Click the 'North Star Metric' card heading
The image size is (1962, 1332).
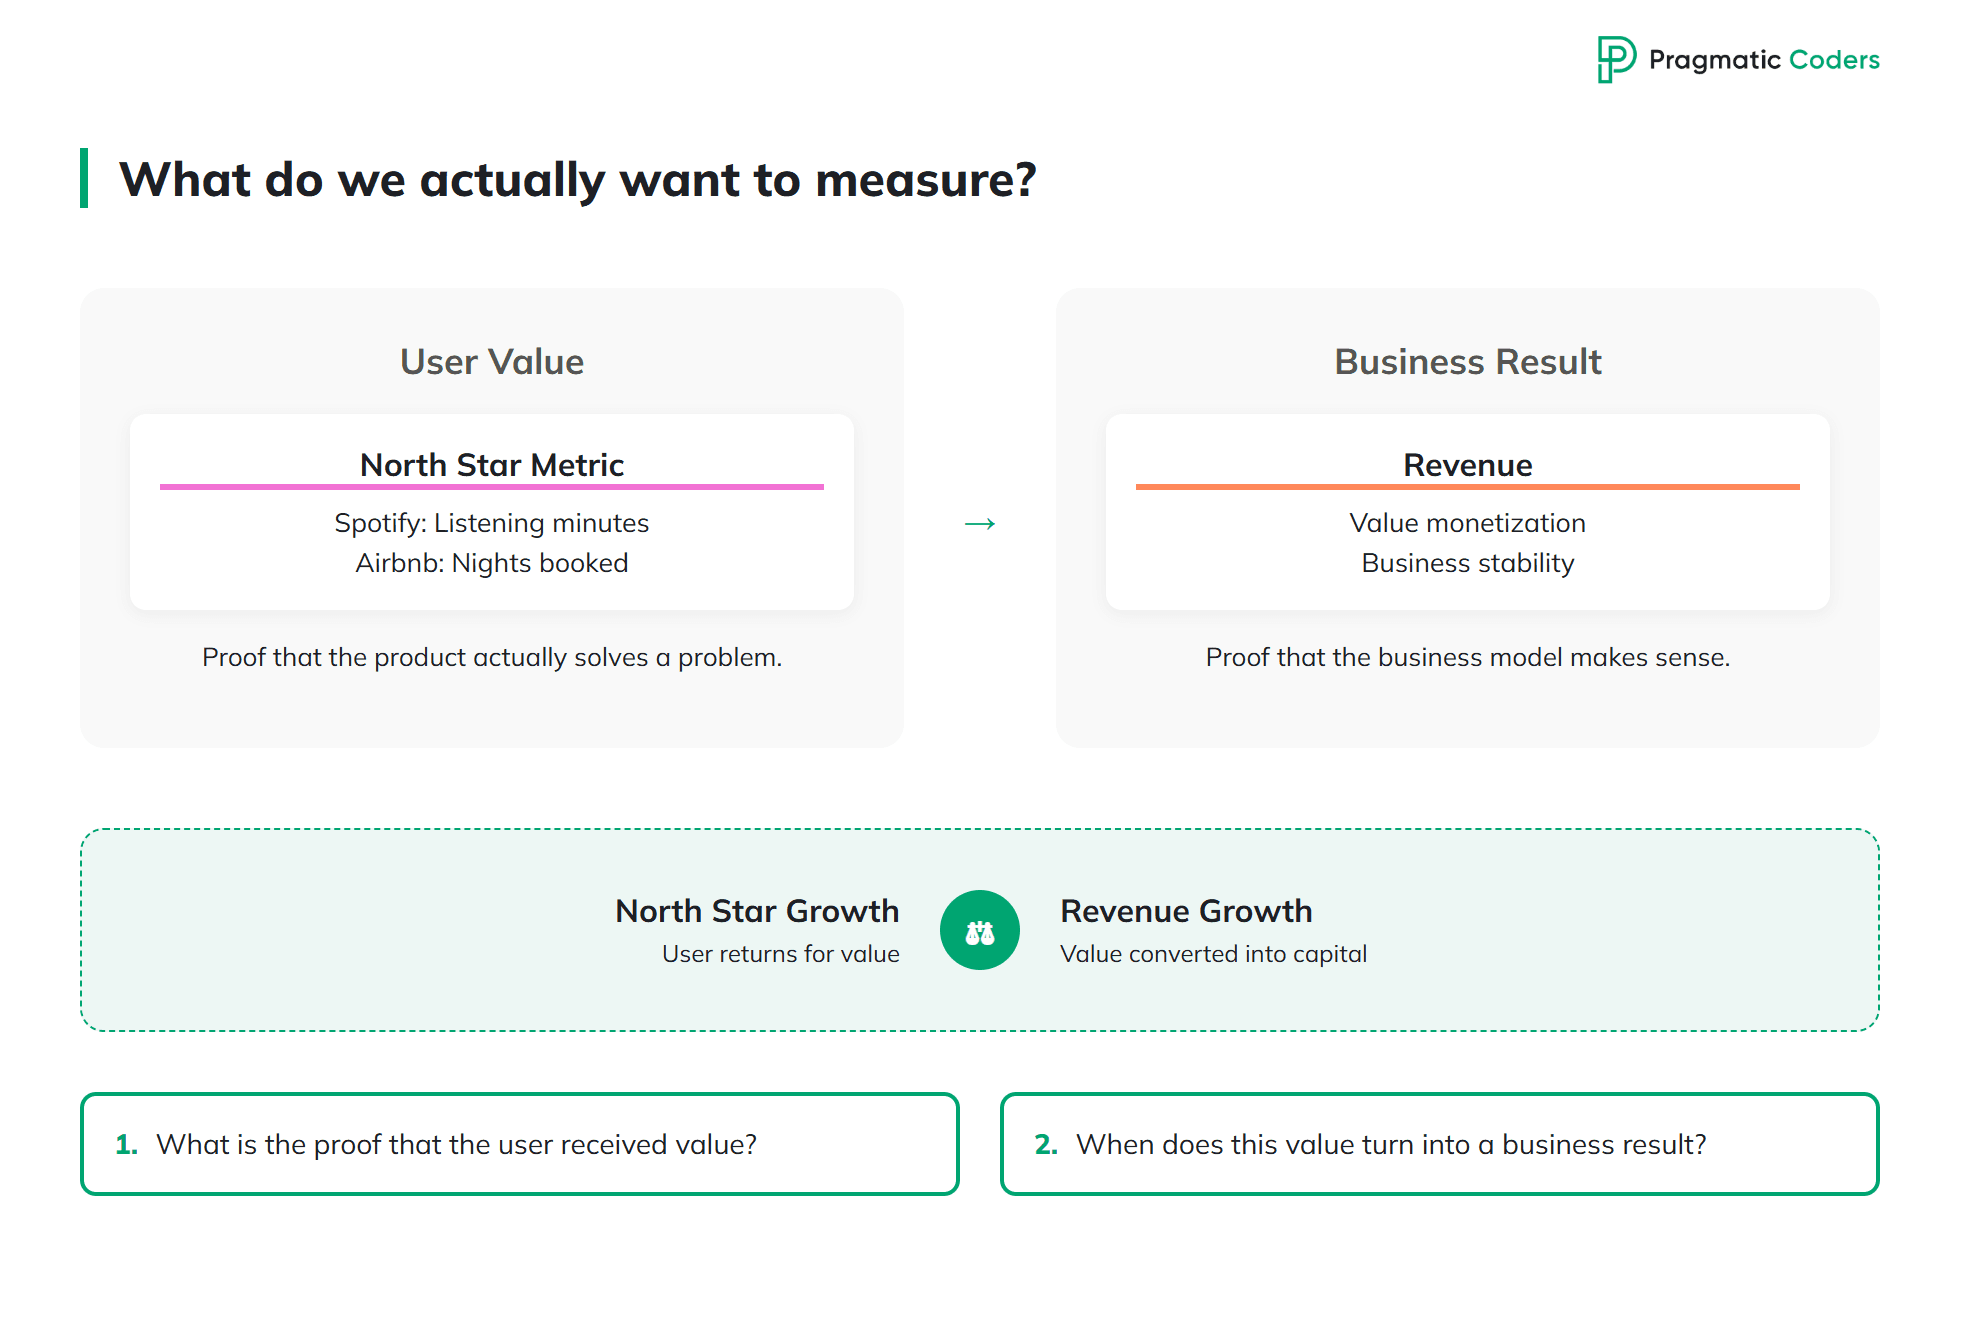pos(492,465)
